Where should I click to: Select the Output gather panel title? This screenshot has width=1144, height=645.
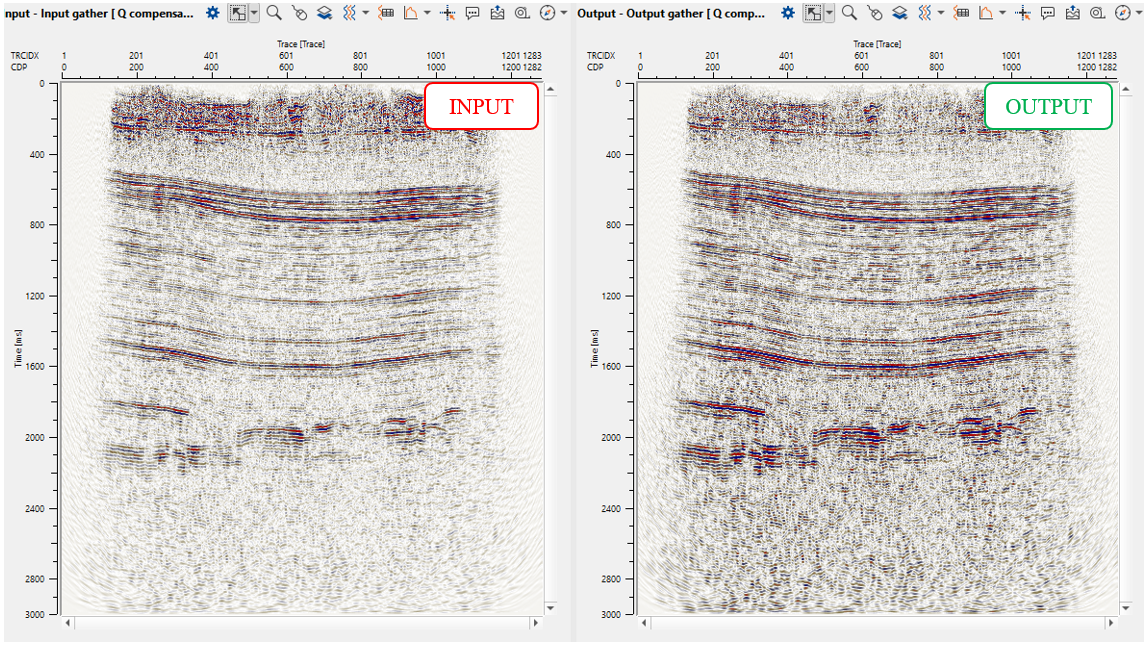(x=673, y=13)
